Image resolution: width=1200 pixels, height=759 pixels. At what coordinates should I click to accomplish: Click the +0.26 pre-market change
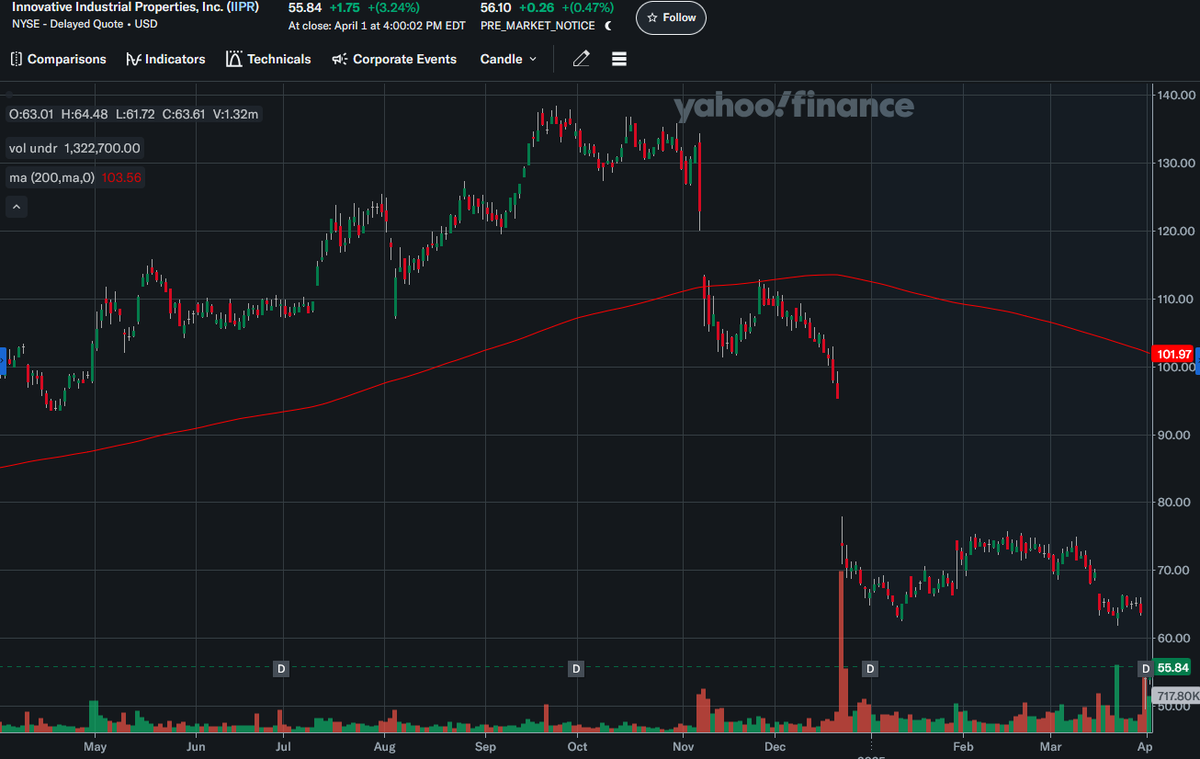click(x=537, y=7)
